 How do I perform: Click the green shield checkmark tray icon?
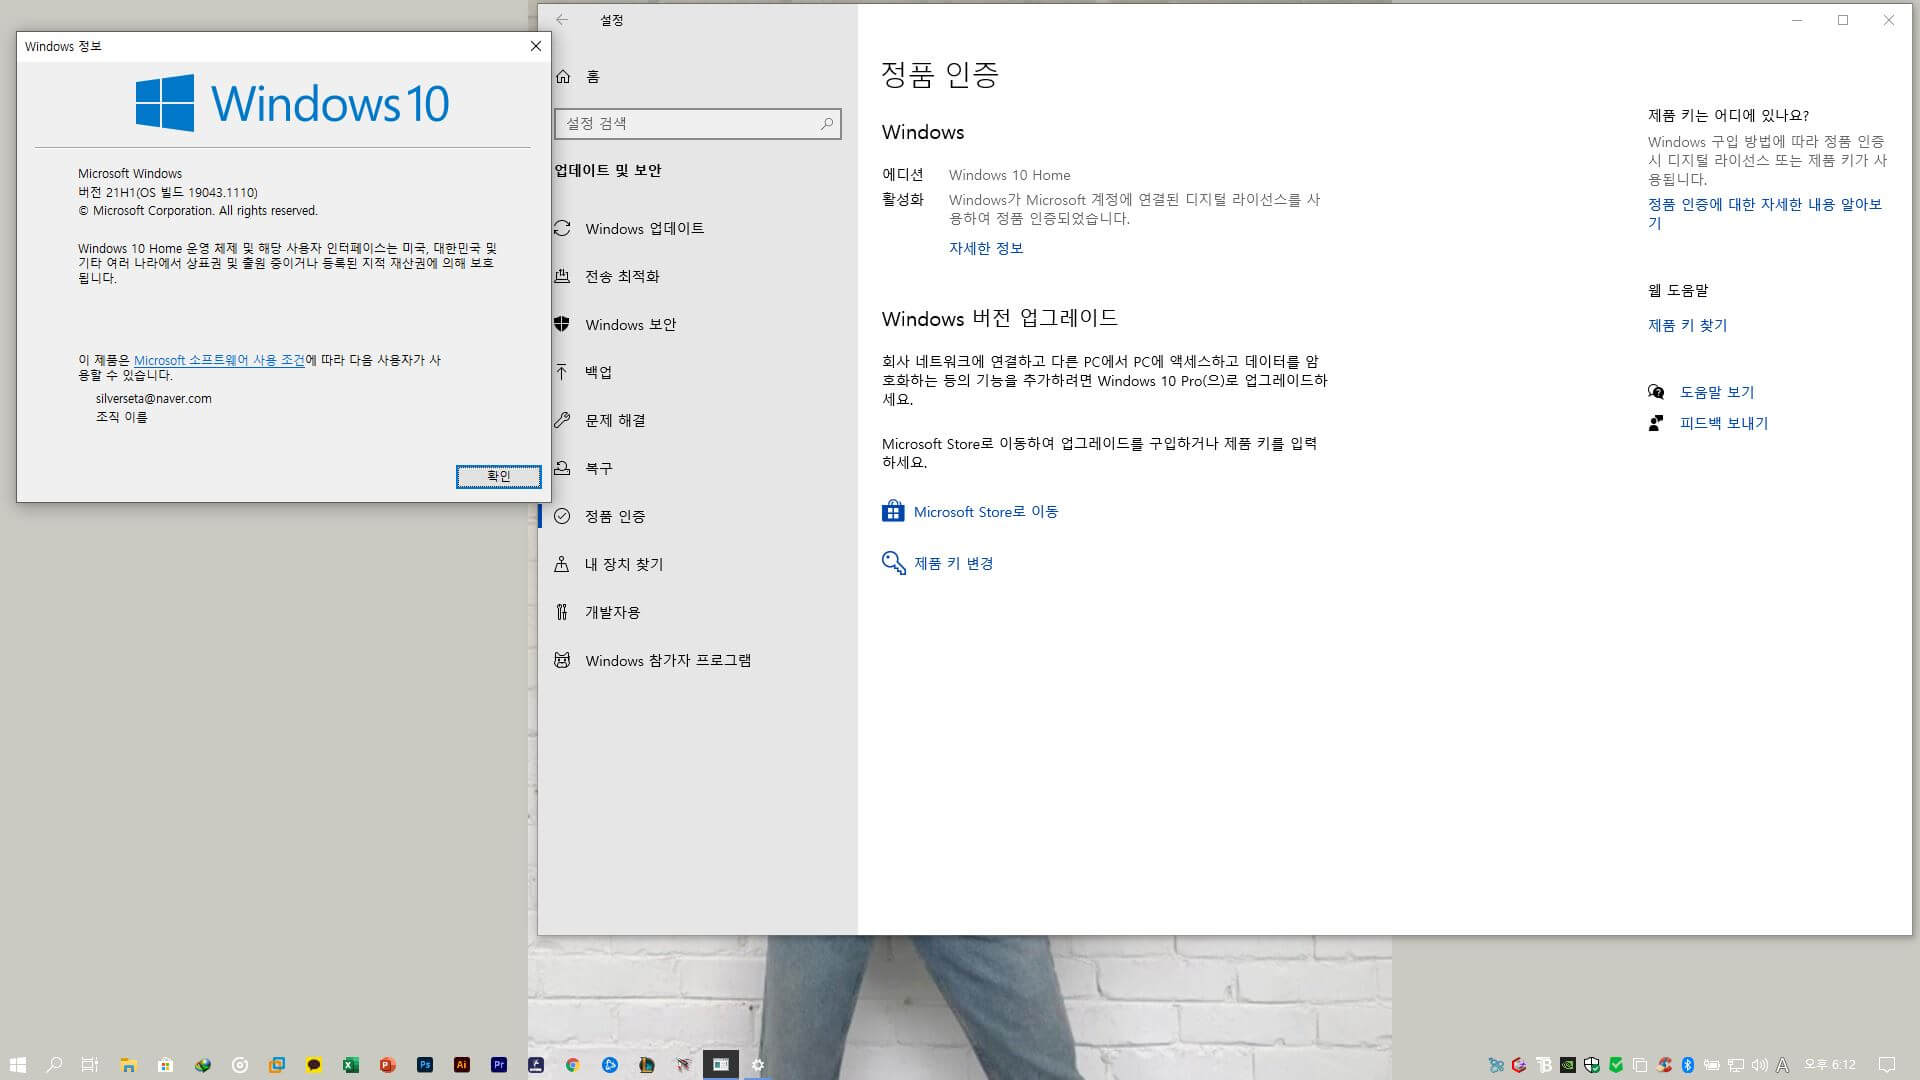[1616, 1065]
